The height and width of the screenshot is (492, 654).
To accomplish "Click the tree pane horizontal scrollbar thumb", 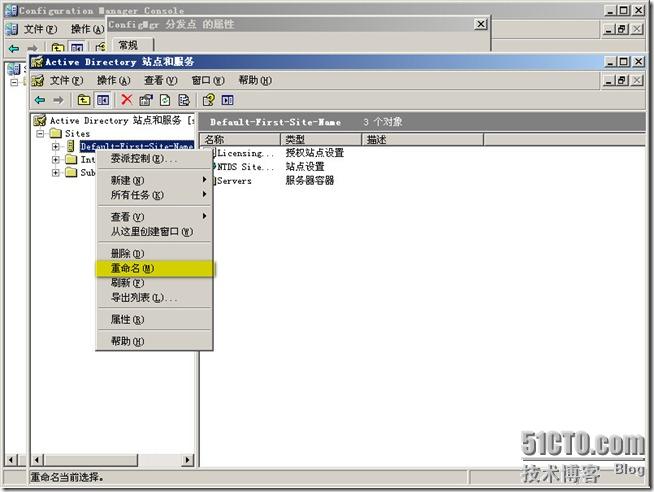I will (x=91, y=460).
